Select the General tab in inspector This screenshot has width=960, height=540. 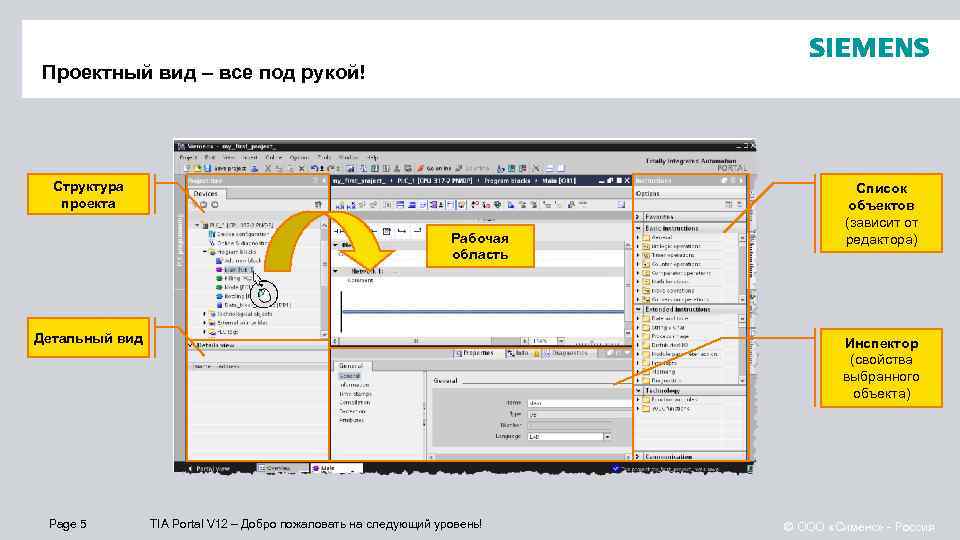point(351,366)
